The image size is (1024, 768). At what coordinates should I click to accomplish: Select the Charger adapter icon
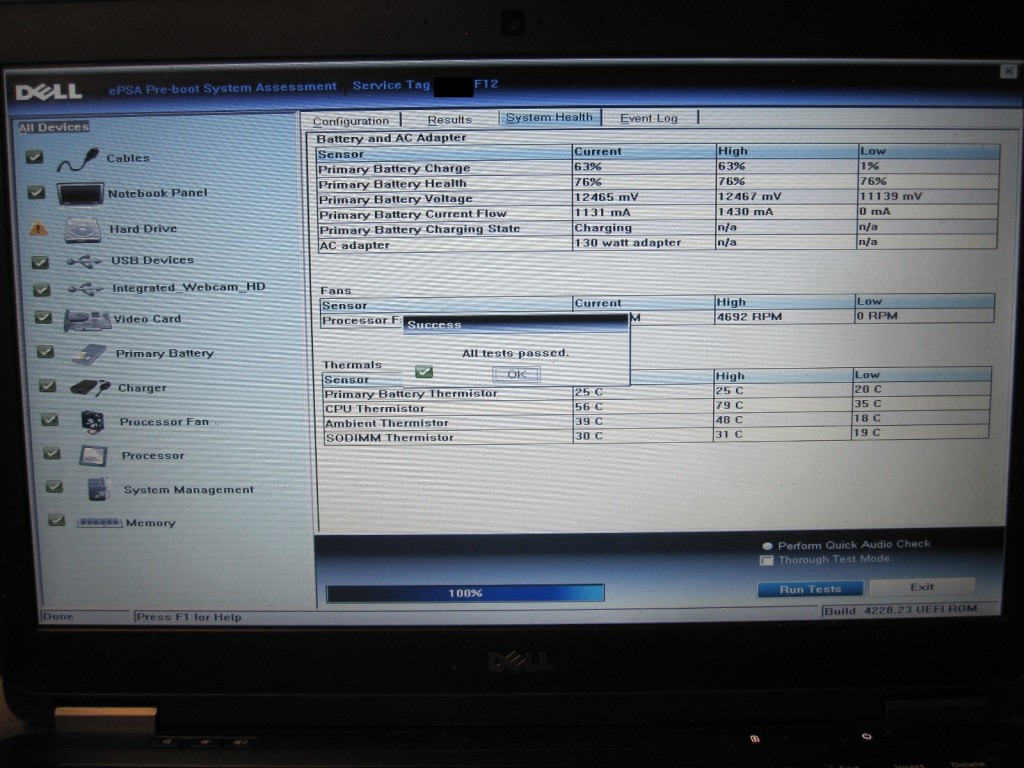click(x=90, y=388)
